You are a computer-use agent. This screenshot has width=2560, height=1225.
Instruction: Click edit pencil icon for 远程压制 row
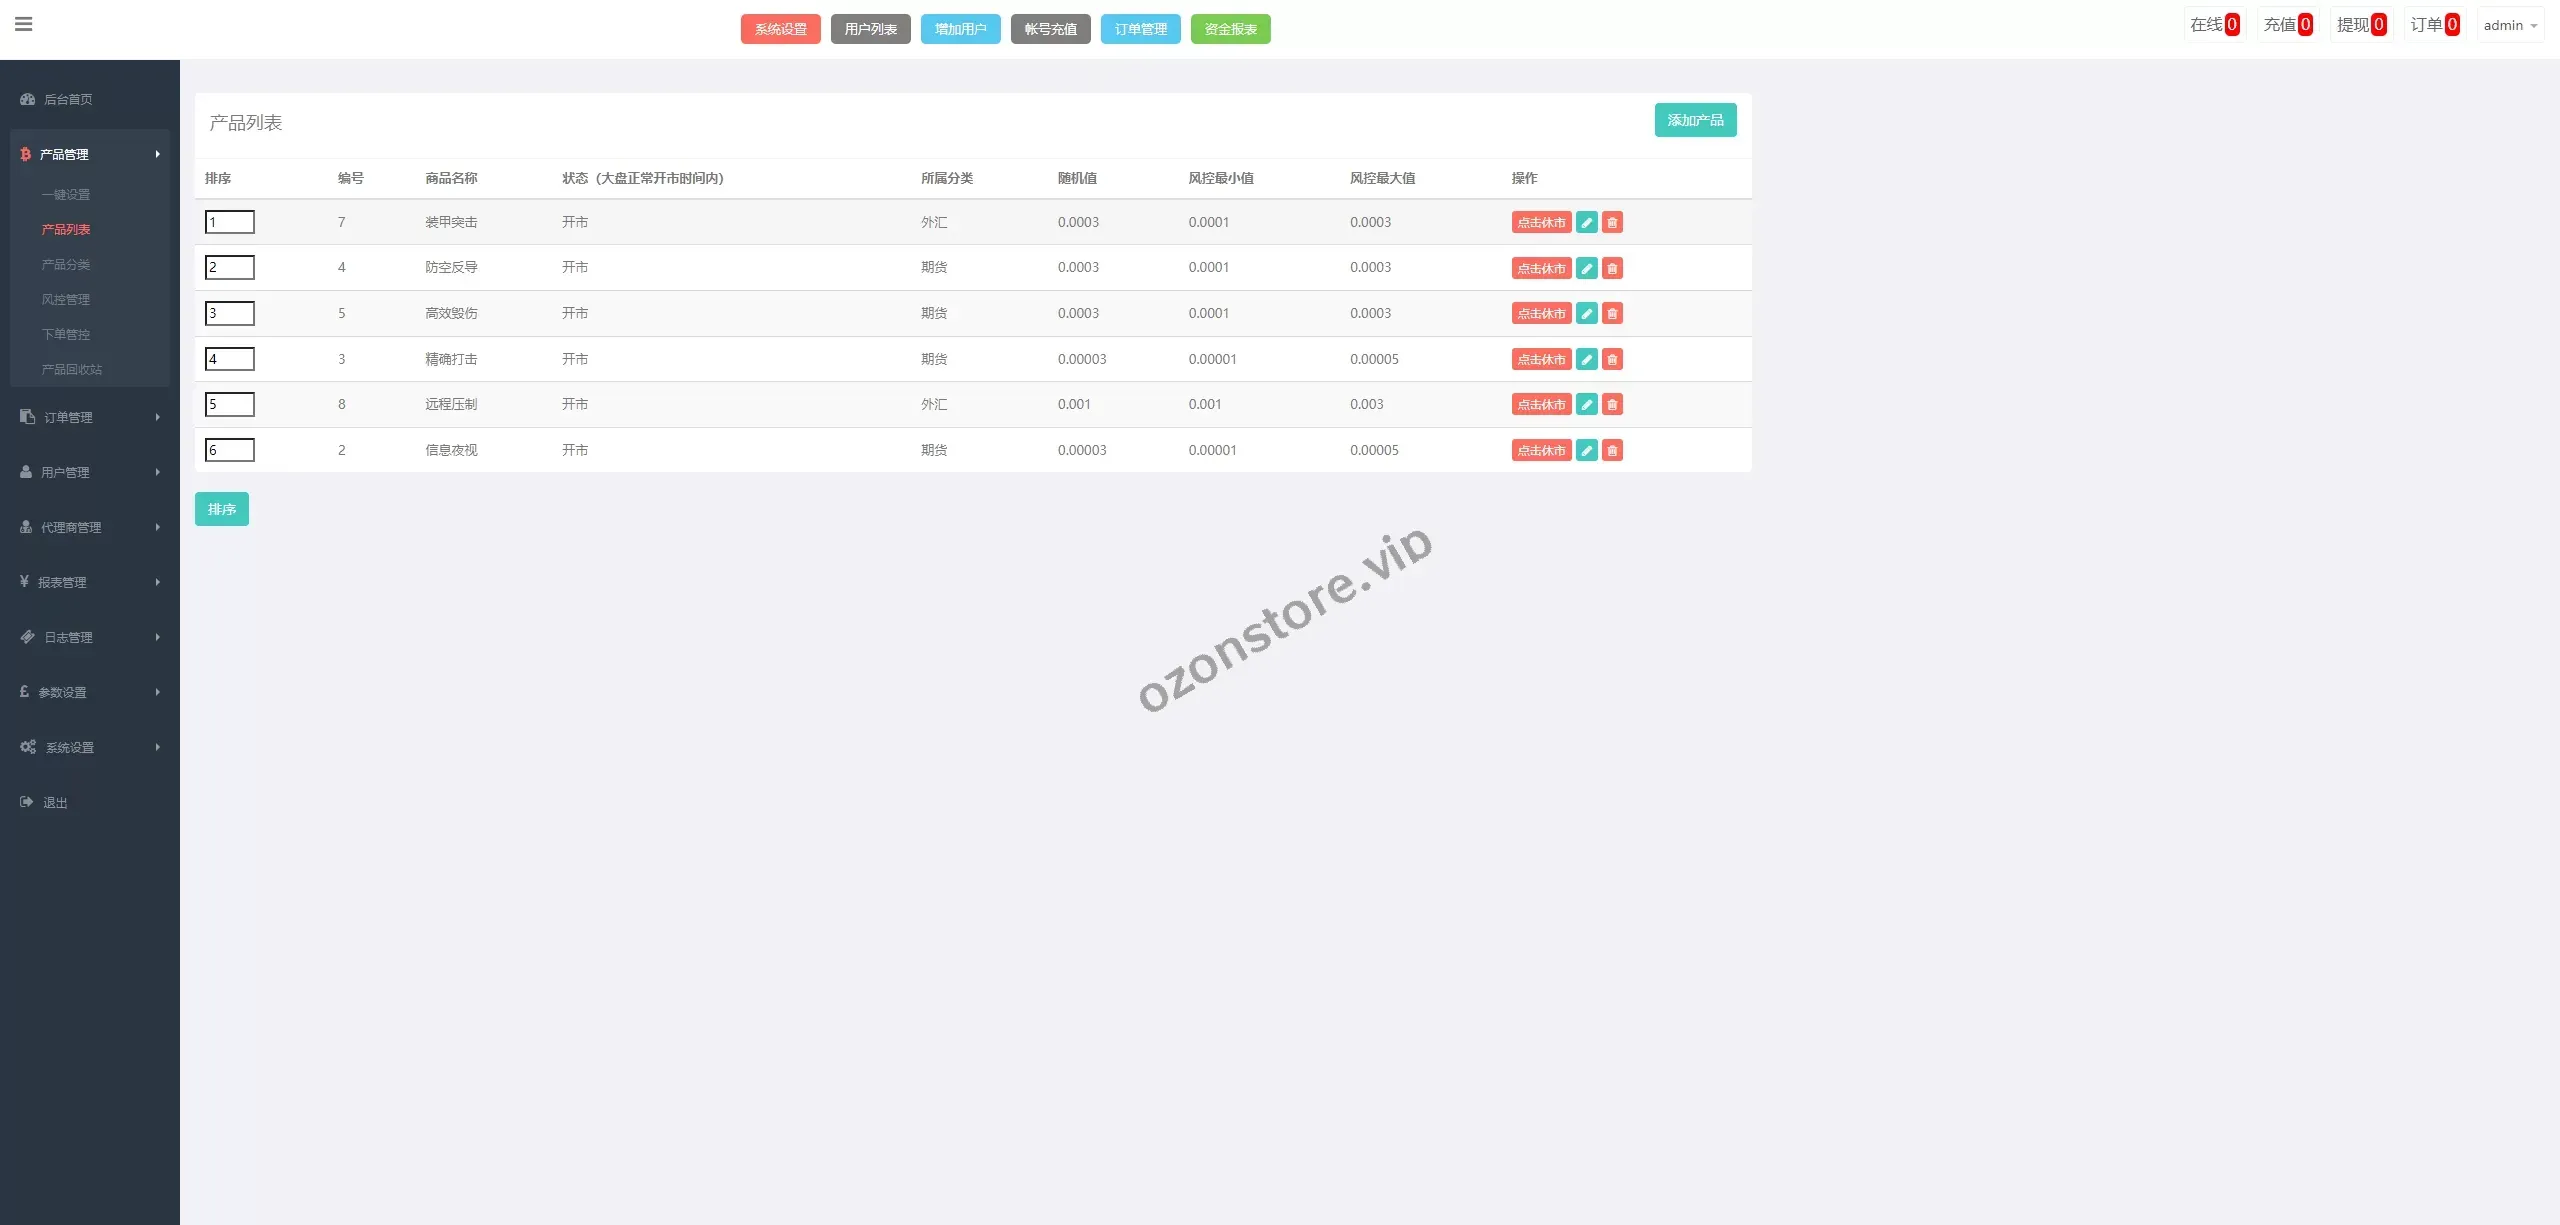1586,404
